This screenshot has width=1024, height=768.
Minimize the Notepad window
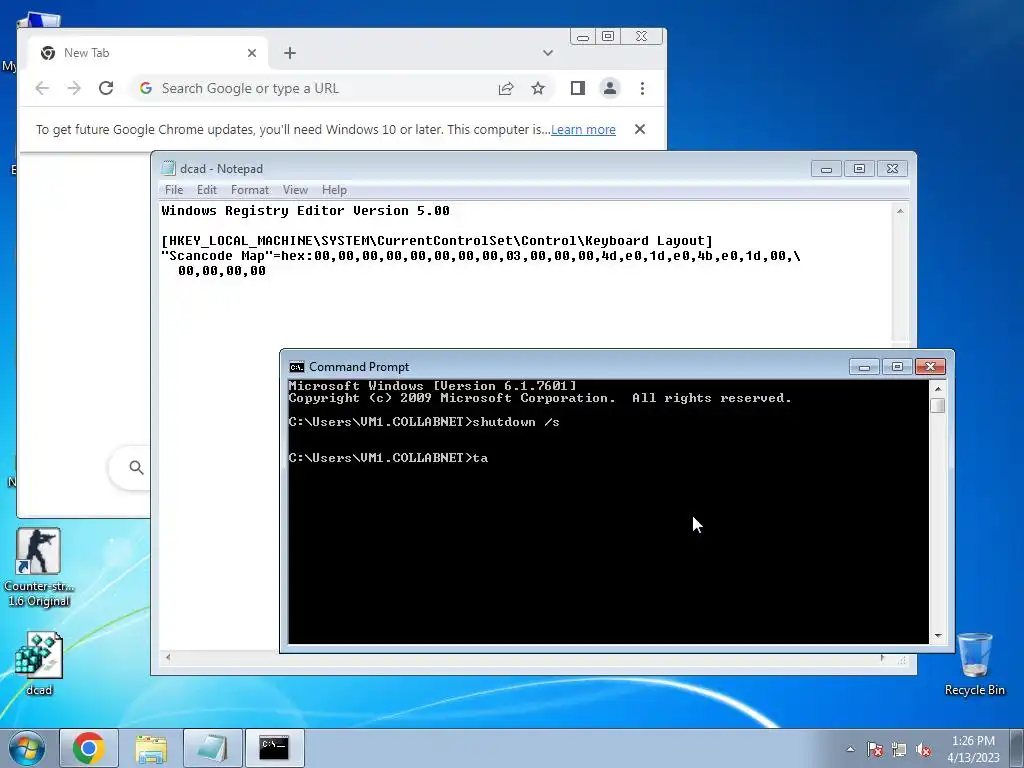tap(826, 169)
